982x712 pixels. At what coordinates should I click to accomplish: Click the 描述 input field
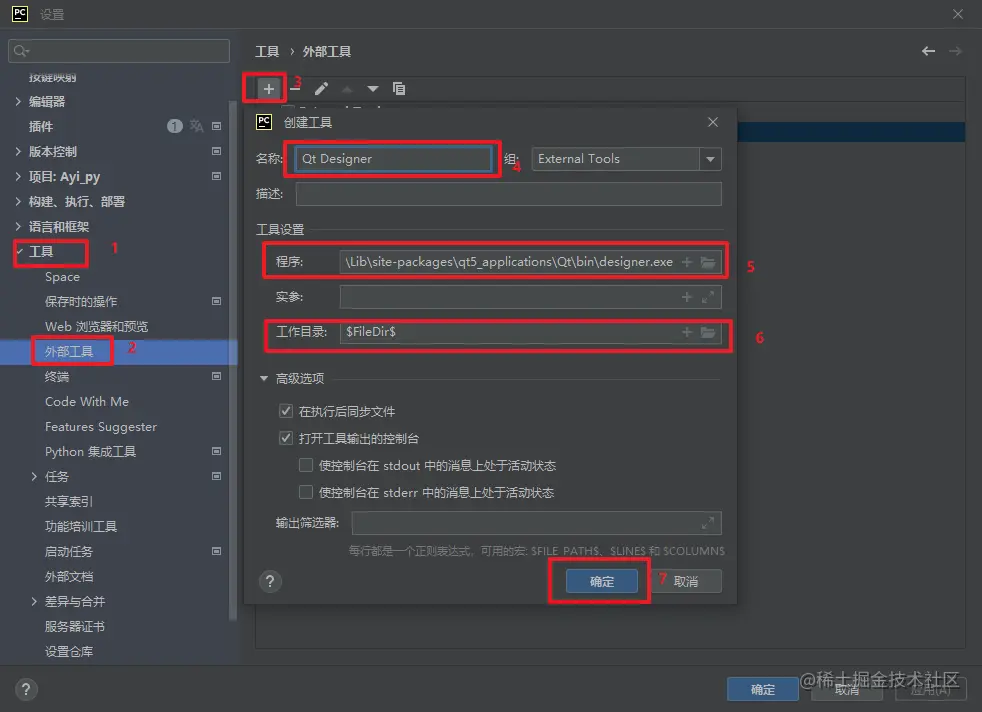click(509, 194)
